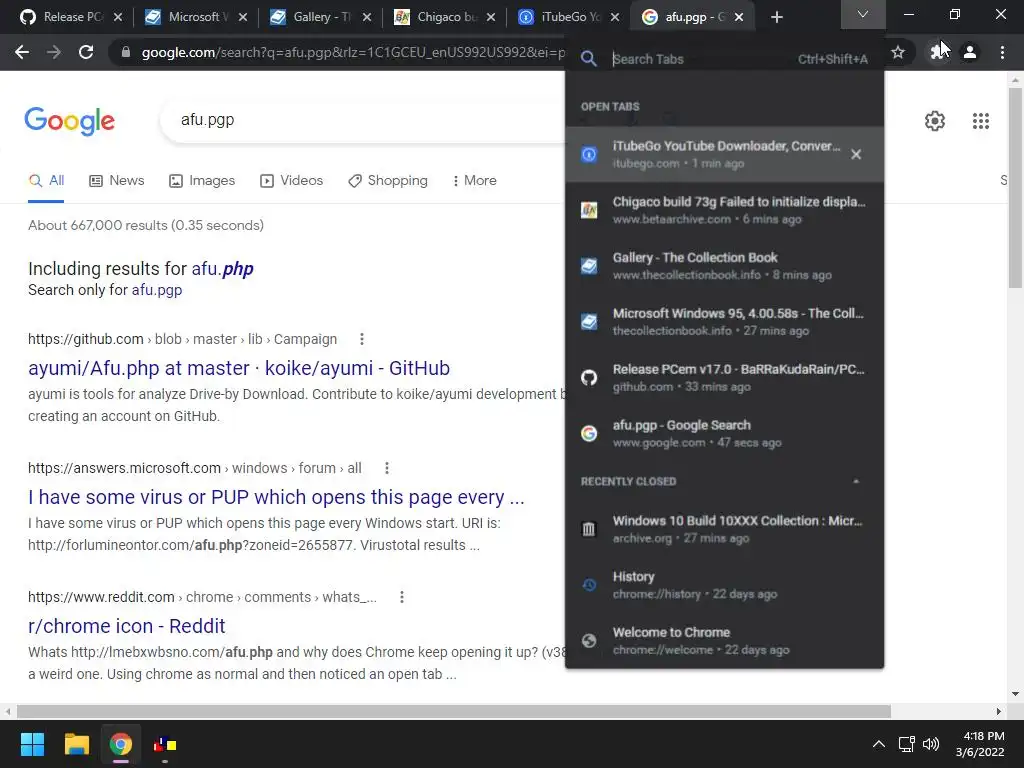The height and width of the screenshot is (768, 1024).
Task: Open the network tray icon
Action: click(x=906, y=744)
